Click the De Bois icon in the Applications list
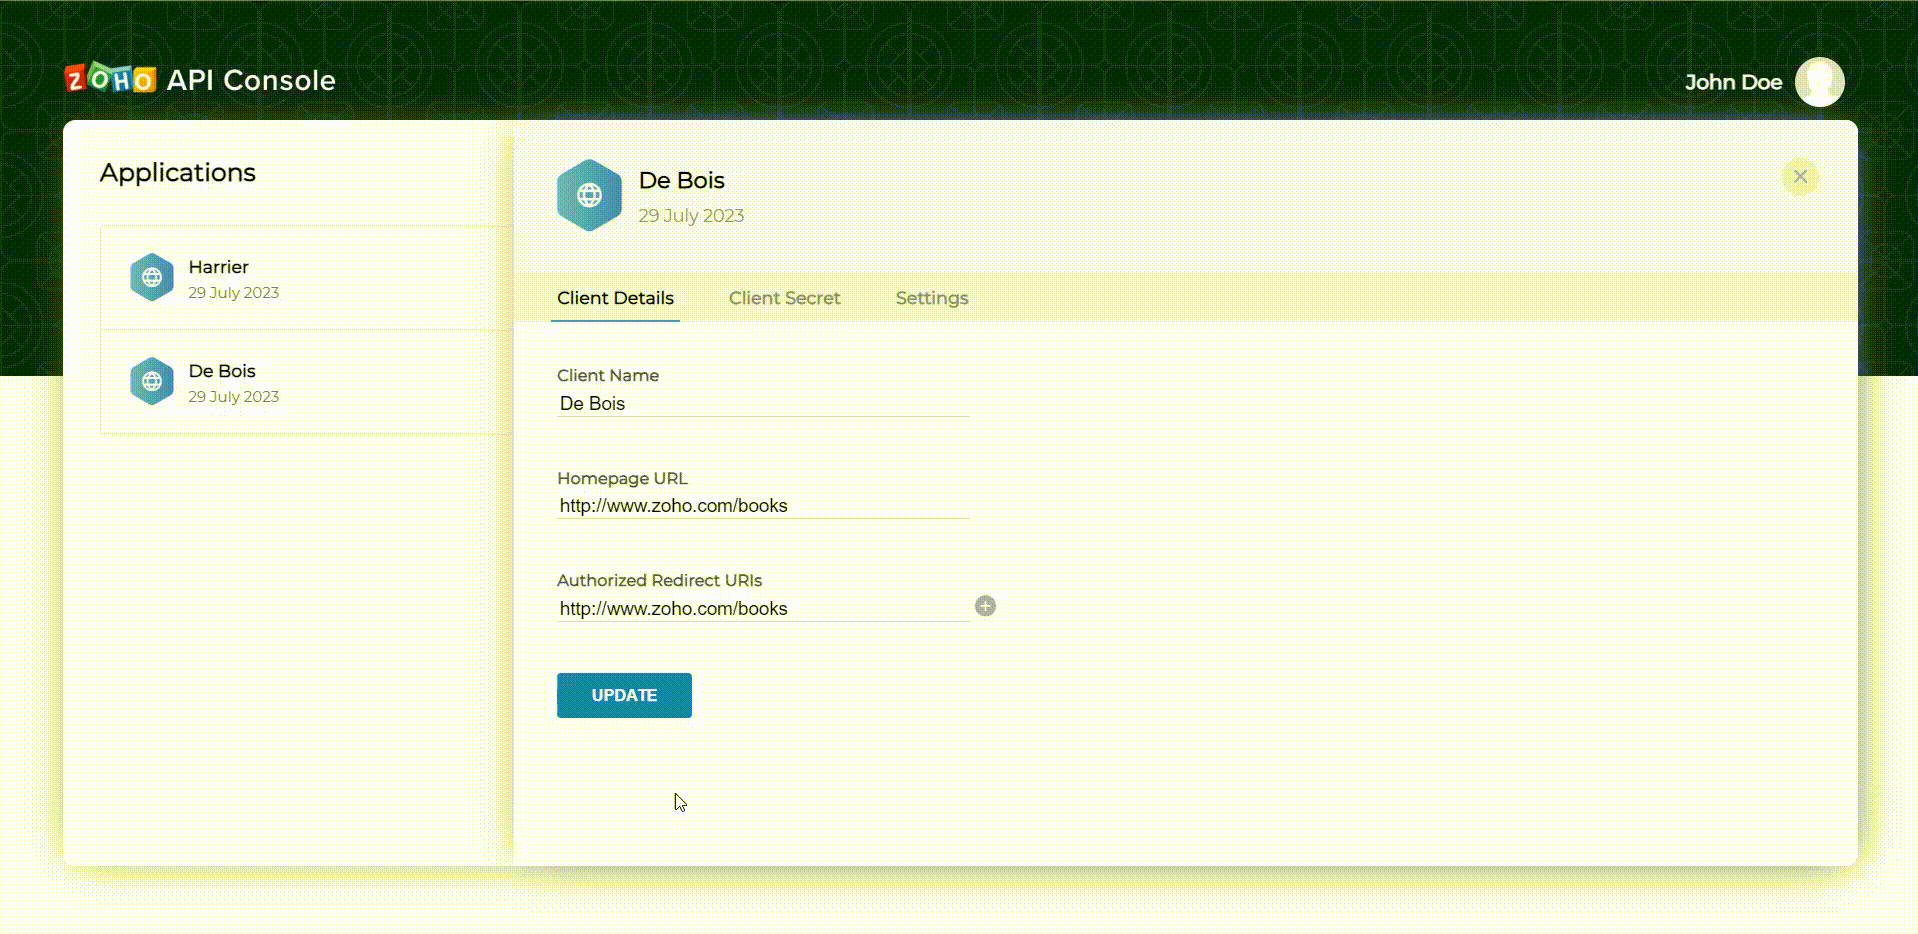This screenshot has width=1918, height=934. pyautogui.click(x=152, y=382)
